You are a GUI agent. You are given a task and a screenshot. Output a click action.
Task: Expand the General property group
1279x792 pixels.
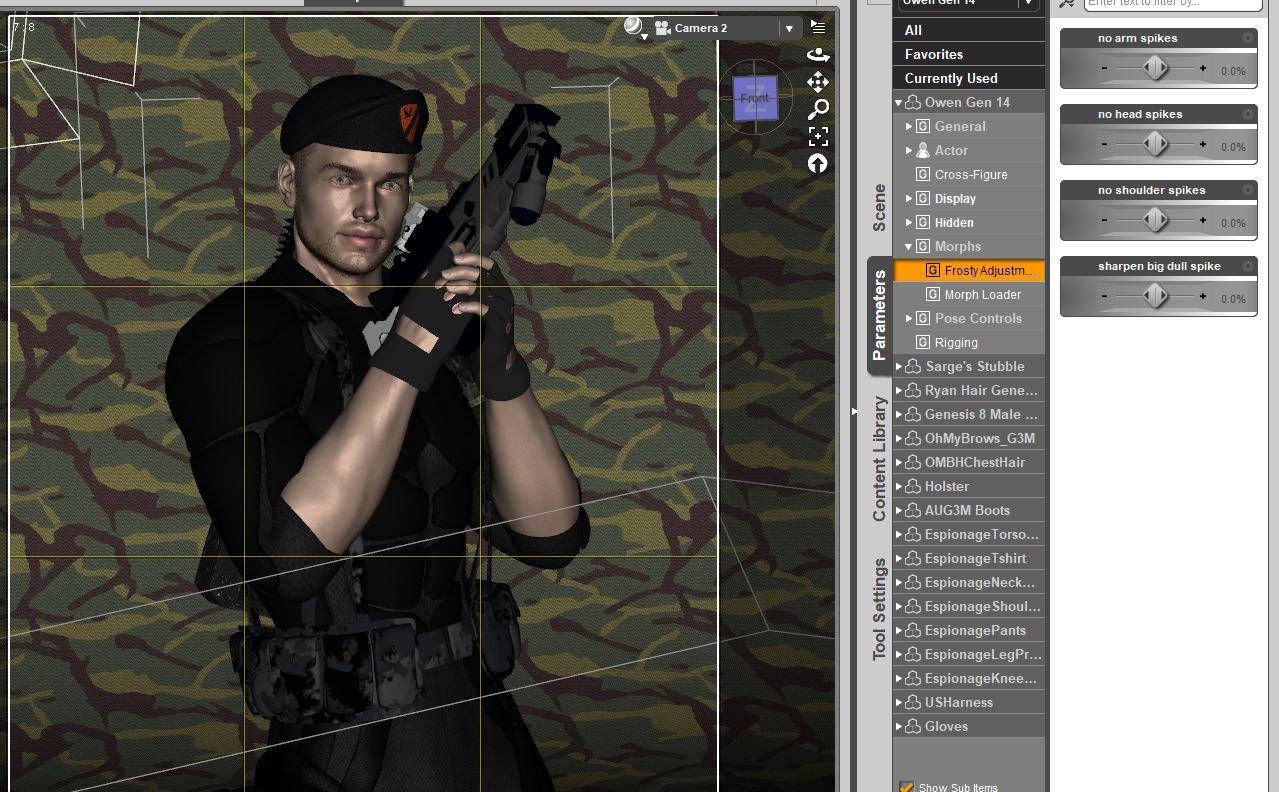pos(909,126)
